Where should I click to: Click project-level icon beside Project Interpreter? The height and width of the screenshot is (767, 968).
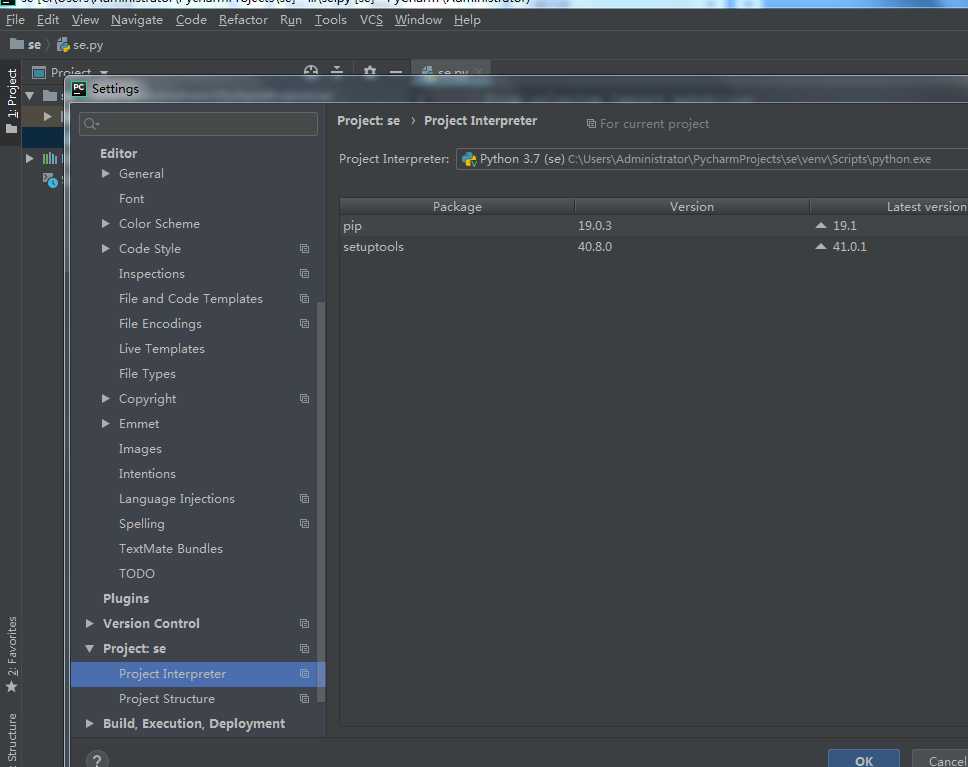(304, 674)
